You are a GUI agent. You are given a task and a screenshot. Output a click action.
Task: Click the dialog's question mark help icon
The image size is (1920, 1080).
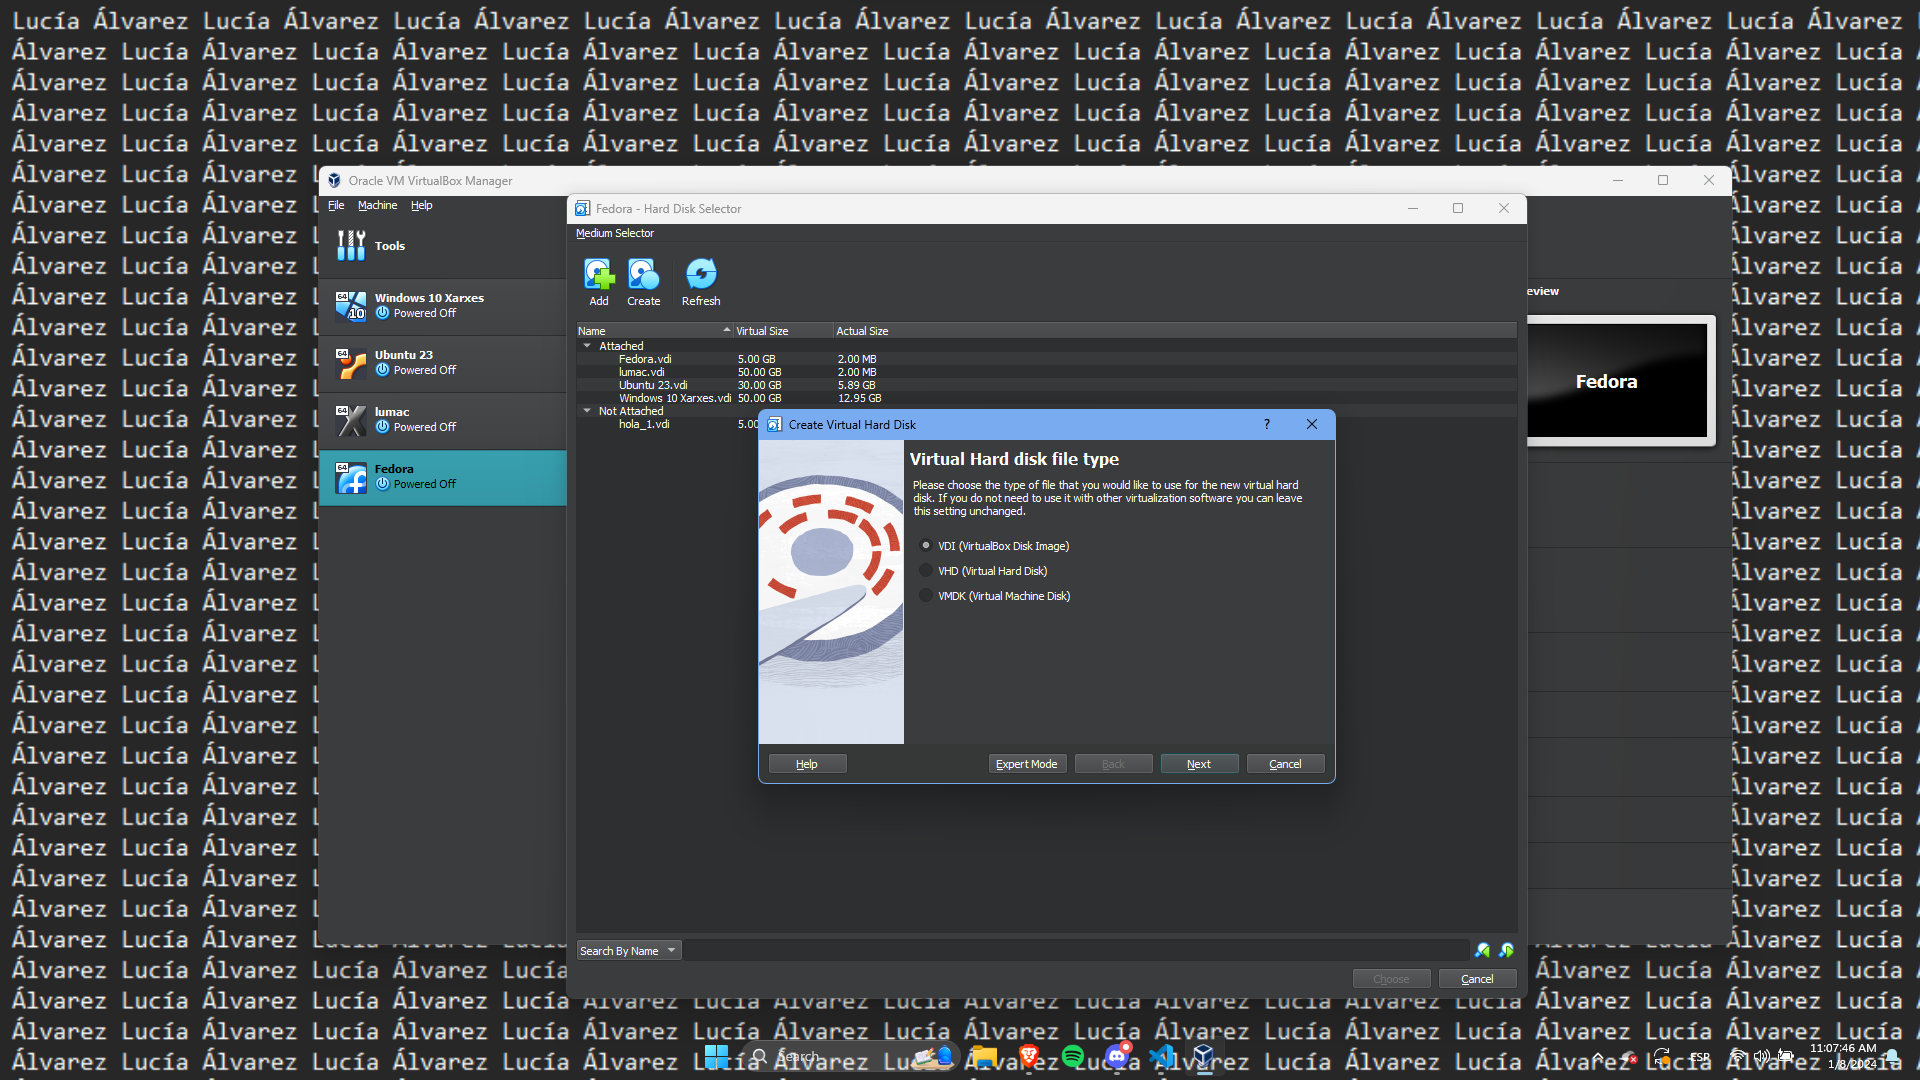1266,425
